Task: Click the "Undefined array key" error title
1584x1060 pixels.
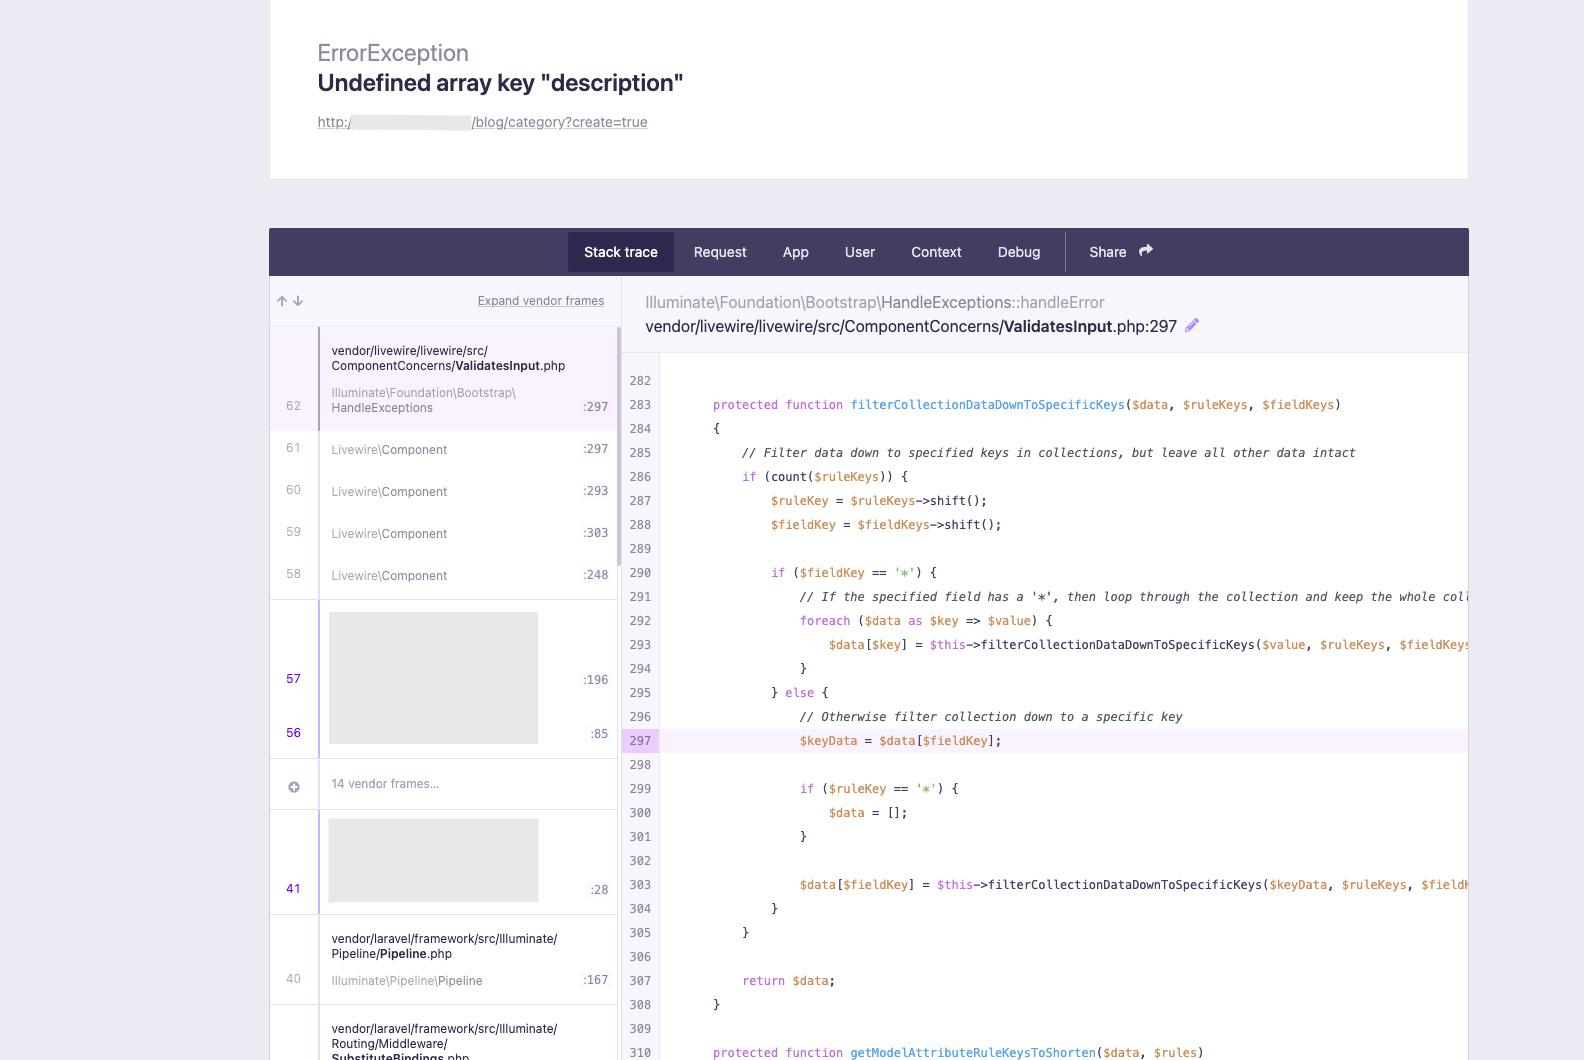Action: tap(500, 83)
